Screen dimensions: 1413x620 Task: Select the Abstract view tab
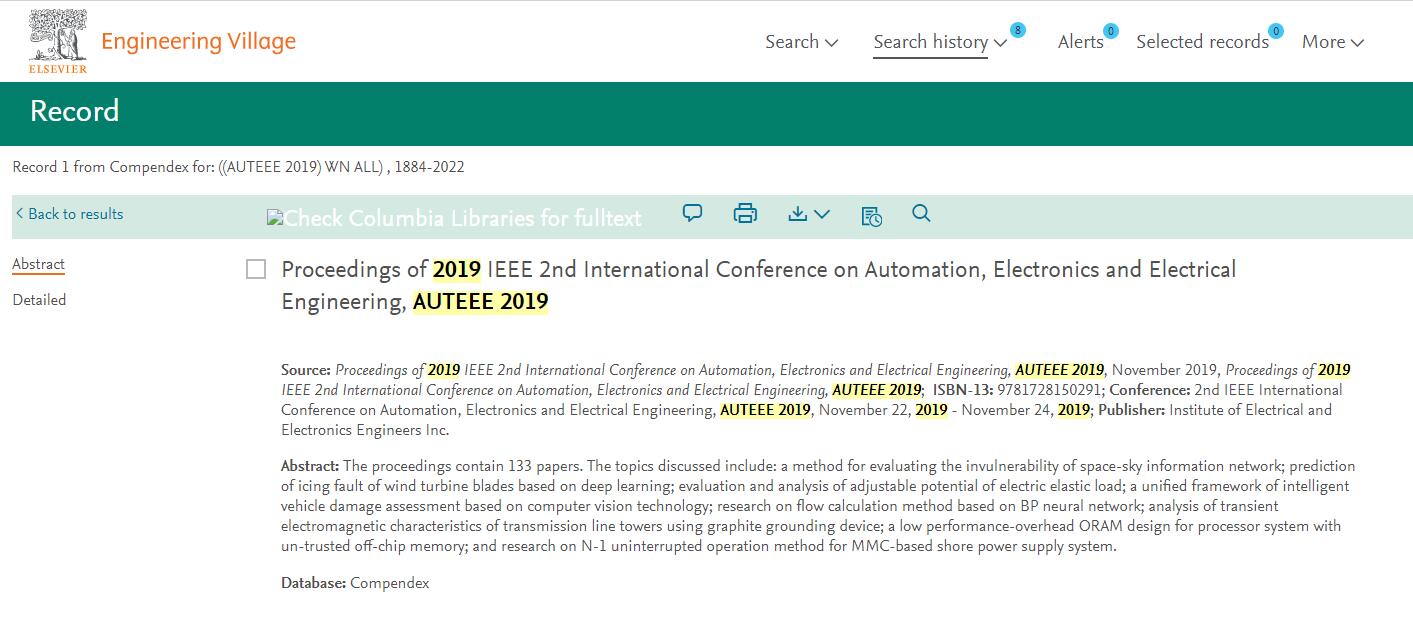point(38,265)
